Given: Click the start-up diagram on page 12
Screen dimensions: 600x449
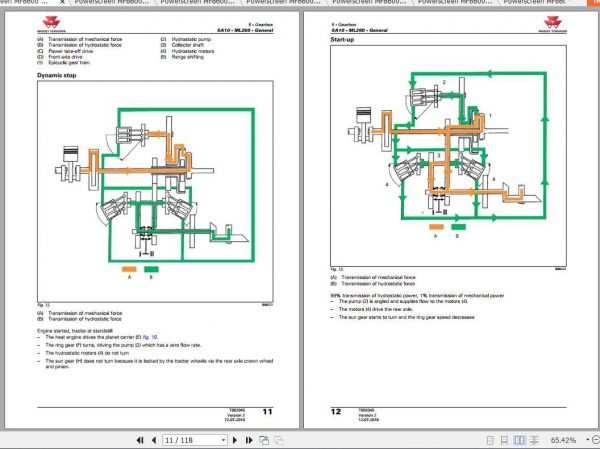Looking at the screenshot, I should click(448, 156).
